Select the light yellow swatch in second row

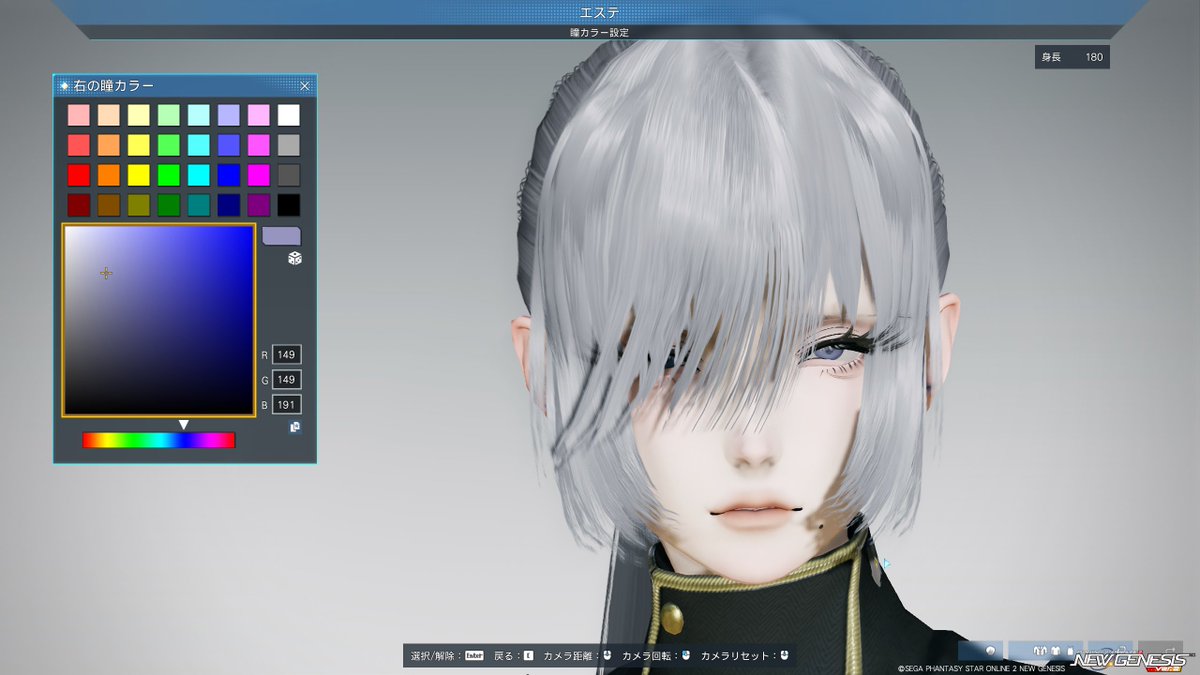tap(139, 145)
